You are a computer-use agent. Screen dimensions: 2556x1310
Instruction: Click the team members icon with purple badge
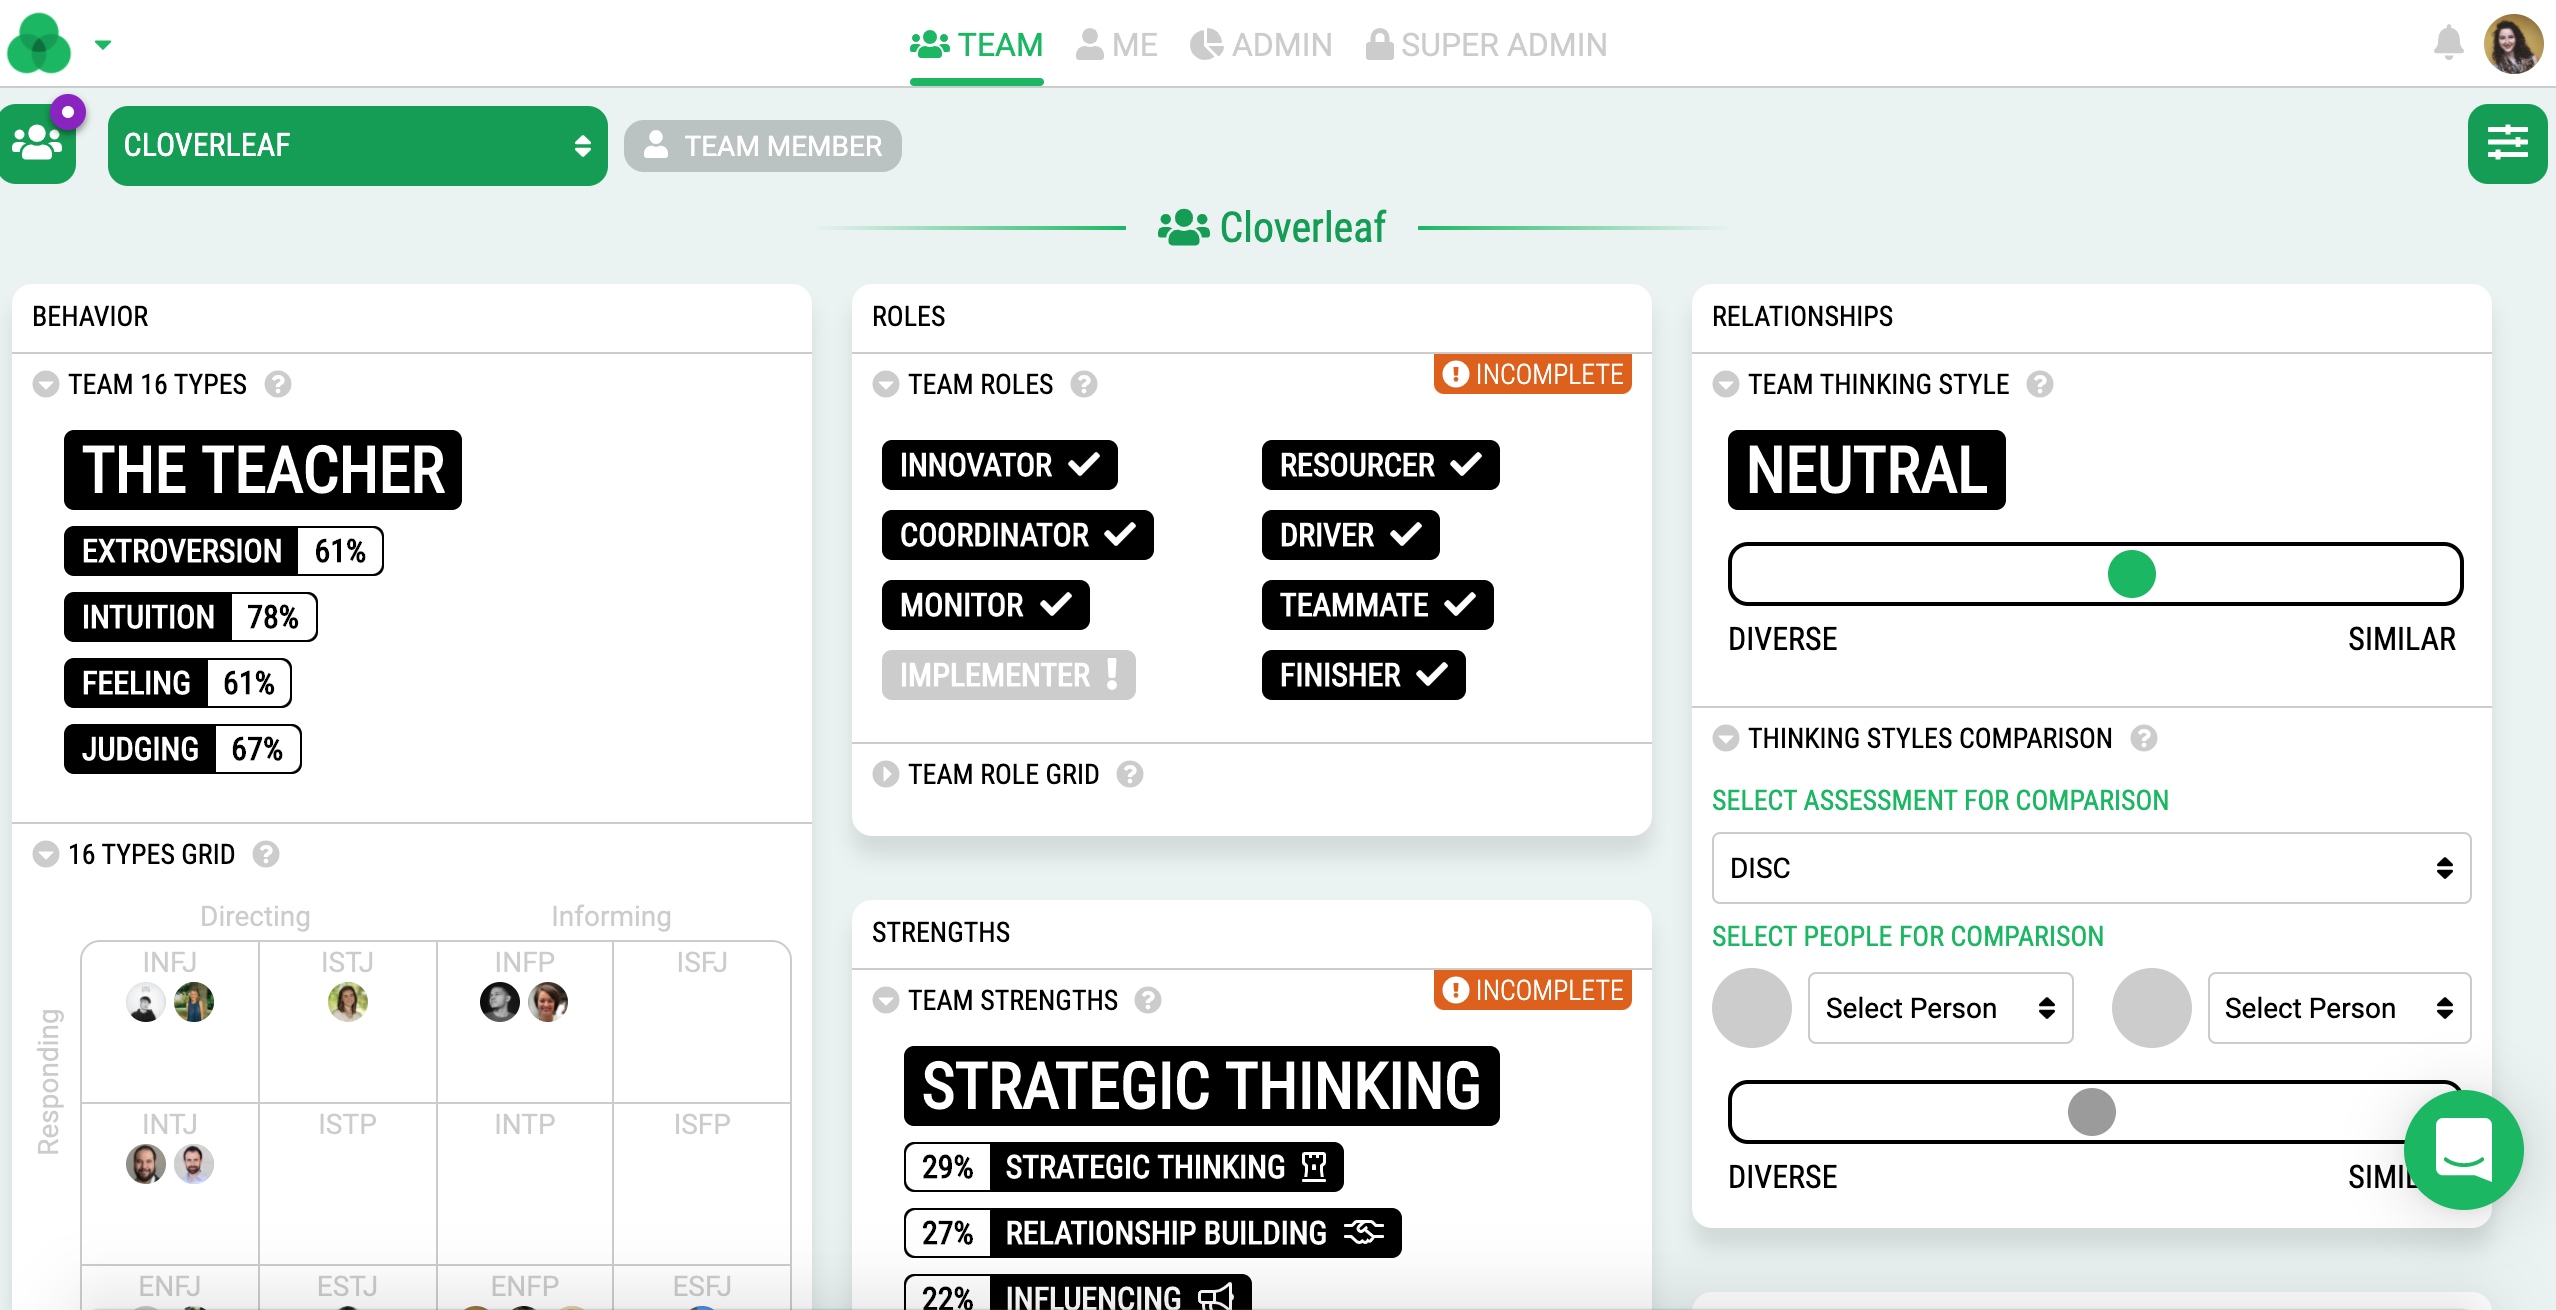pyautogui.click(x=38, y=145)
